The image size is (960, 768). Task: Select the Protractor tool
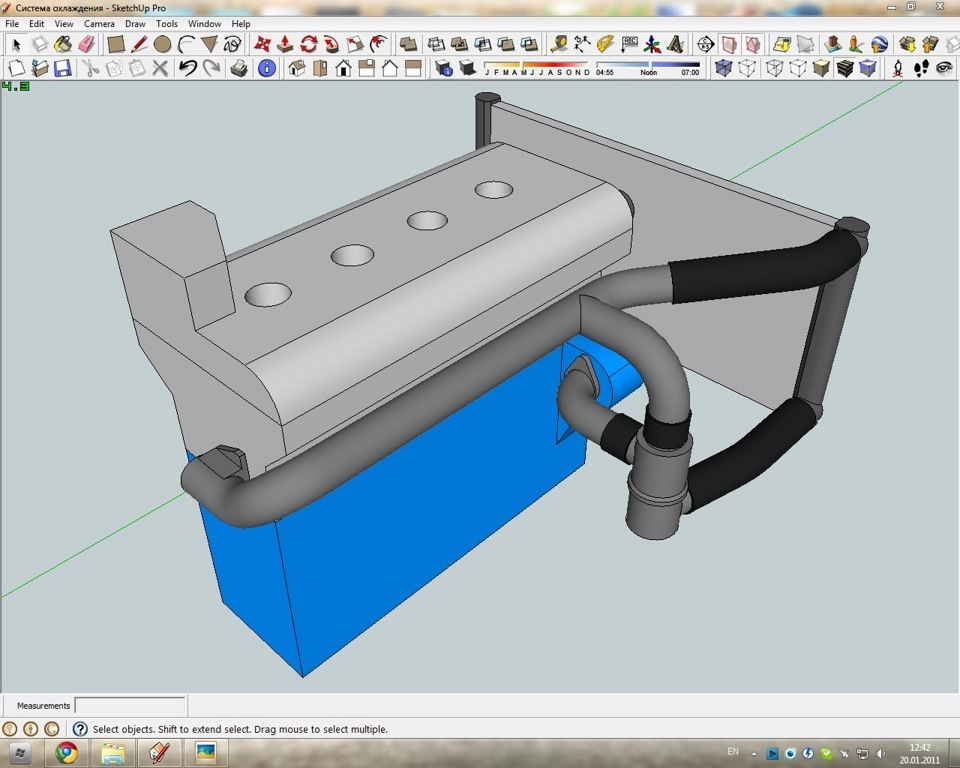(x=606, y=44)
